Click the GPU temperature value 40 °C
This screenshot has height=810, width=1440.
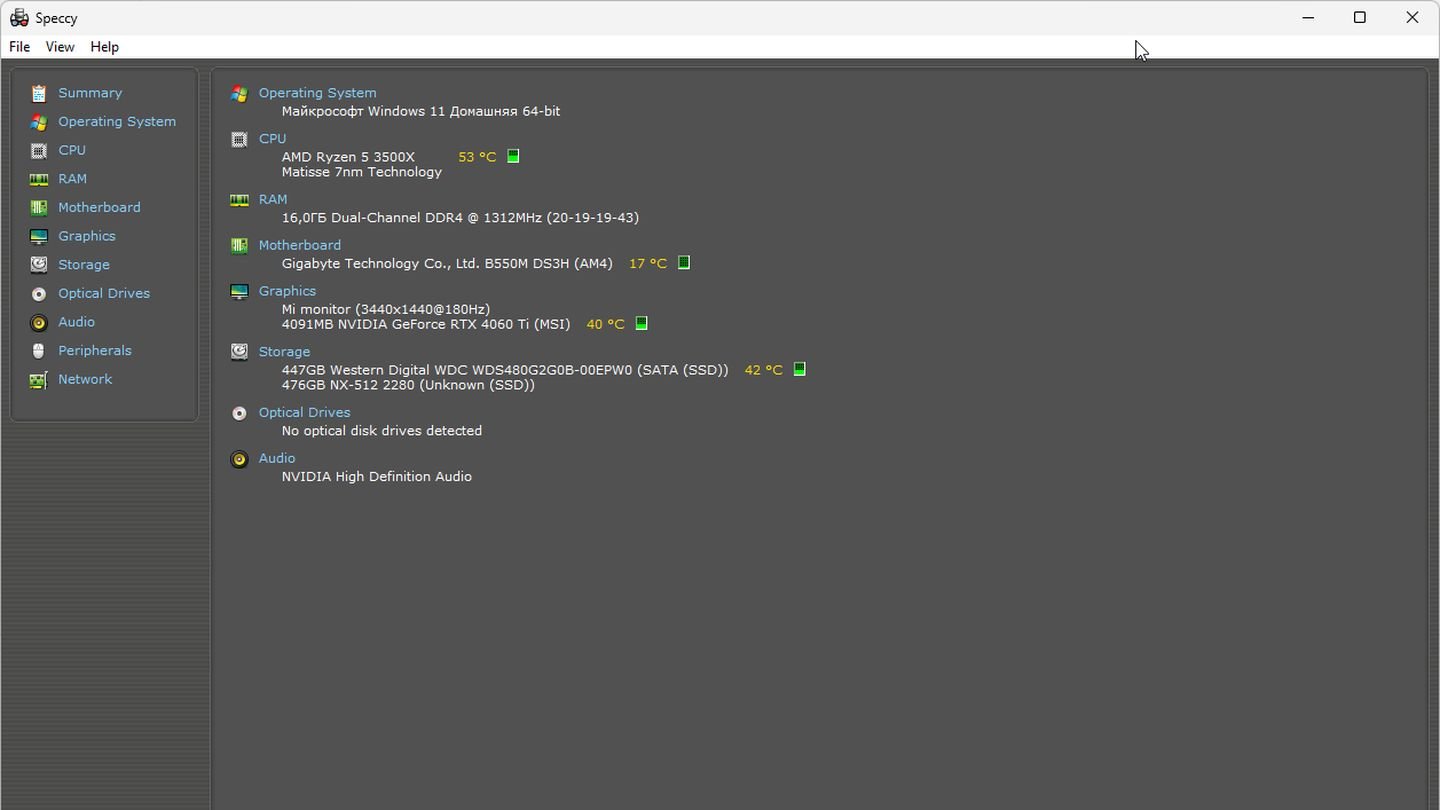605,324
